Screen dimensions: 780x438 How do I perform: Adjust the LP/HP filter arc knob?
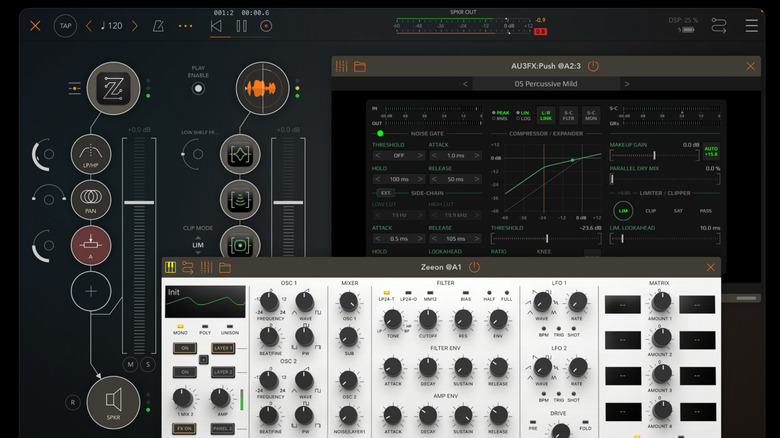pos(44,154)
